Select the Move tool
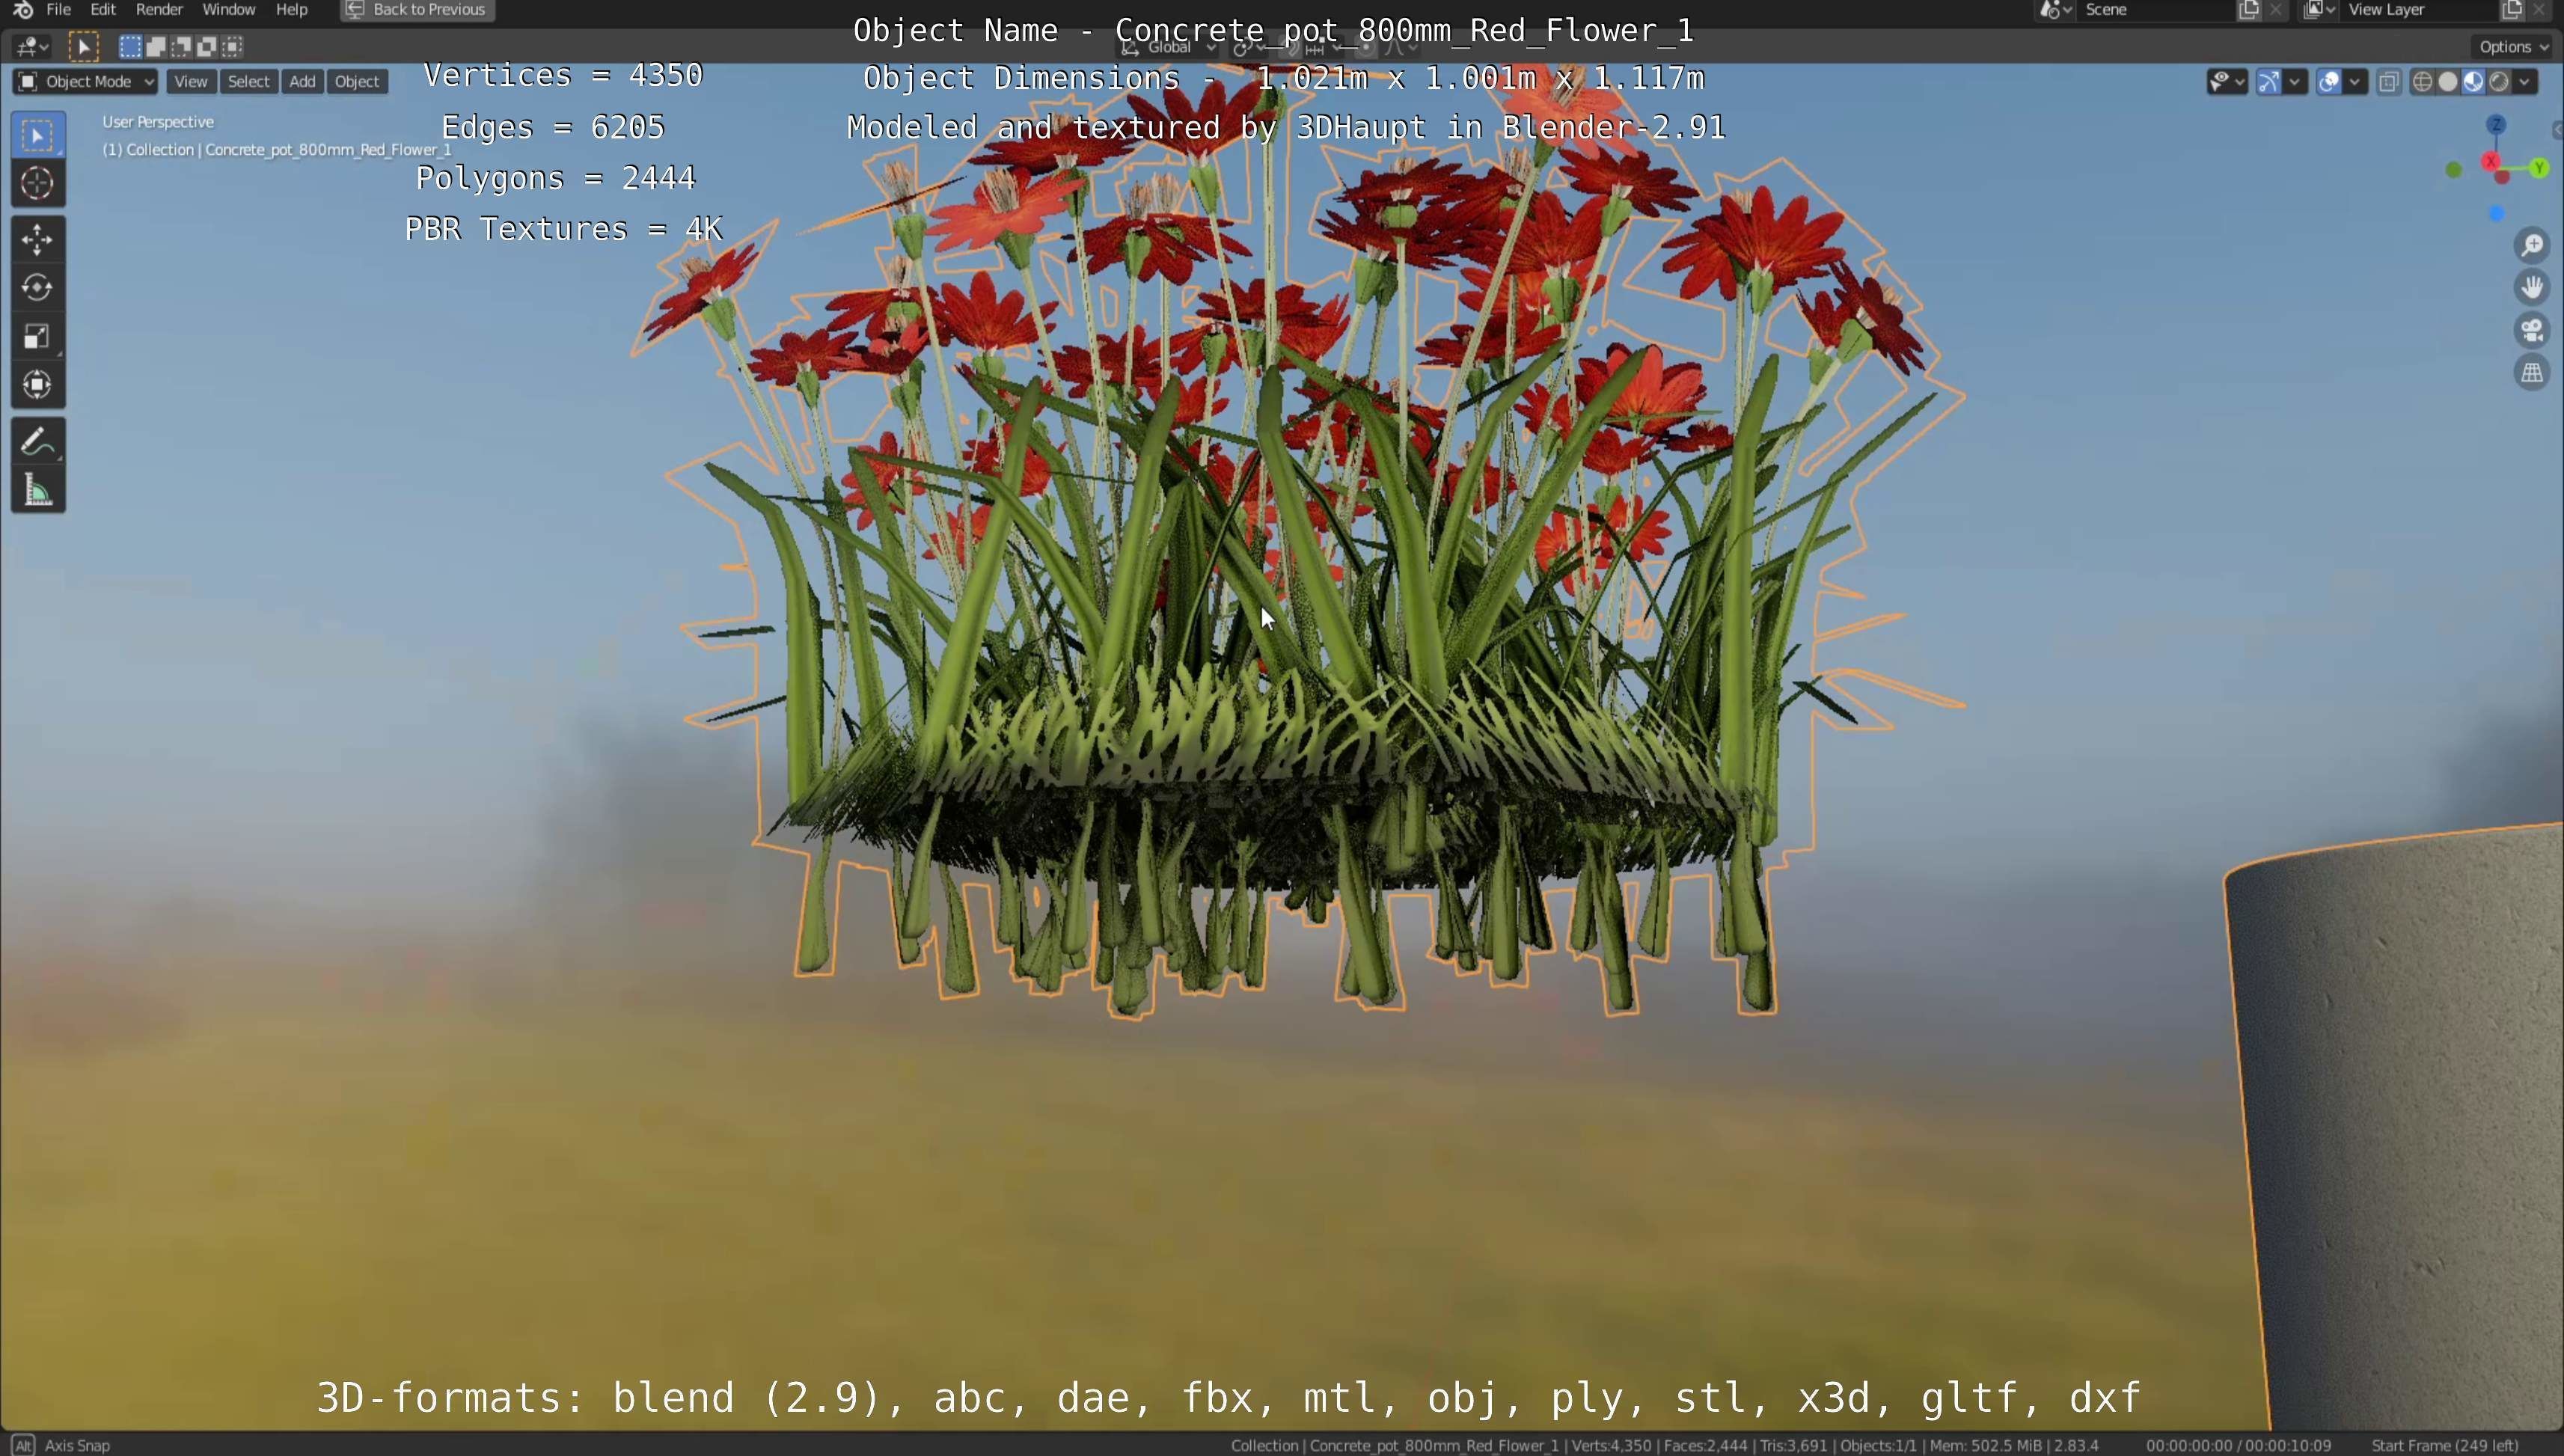Viewport: 2564px width, 1456px height. click(x=38, y=240)
